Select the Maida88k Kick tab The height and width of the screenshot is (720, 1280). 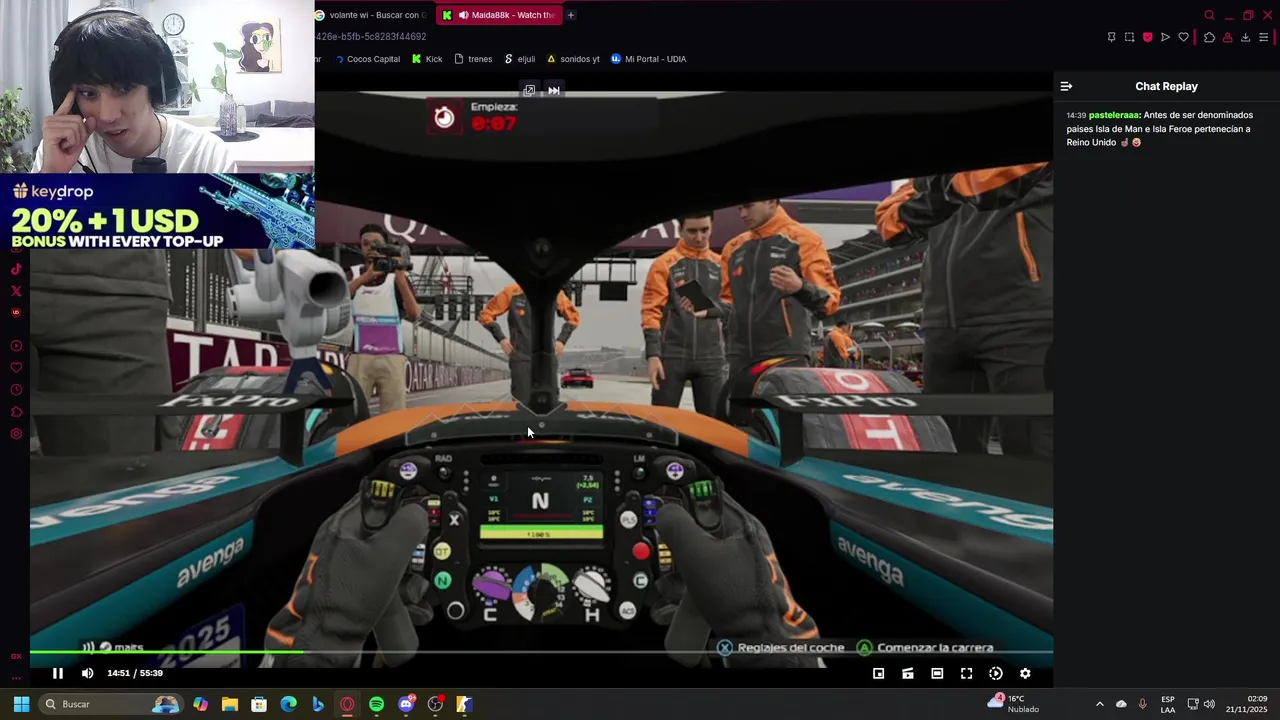(499, 15)
